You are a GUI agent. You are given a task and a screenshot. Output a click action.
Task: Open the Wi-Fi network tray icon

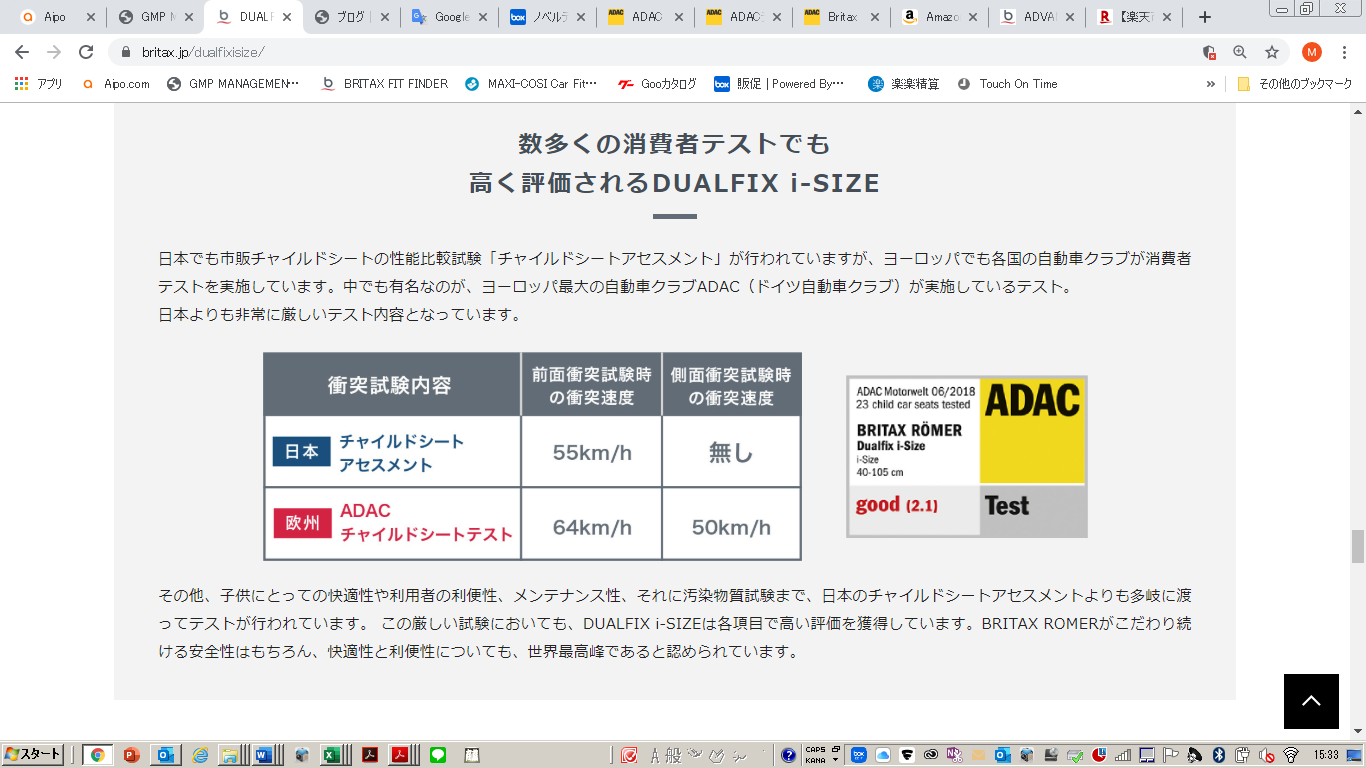point(1291,755)
